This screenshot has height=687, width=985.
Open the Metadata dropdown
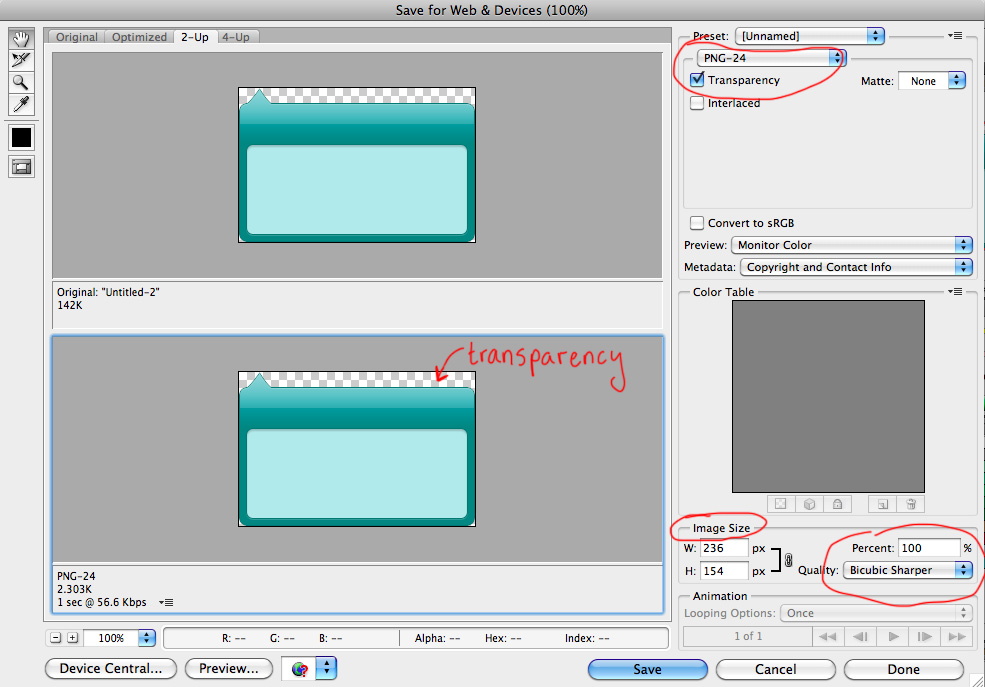pos(855,267)
